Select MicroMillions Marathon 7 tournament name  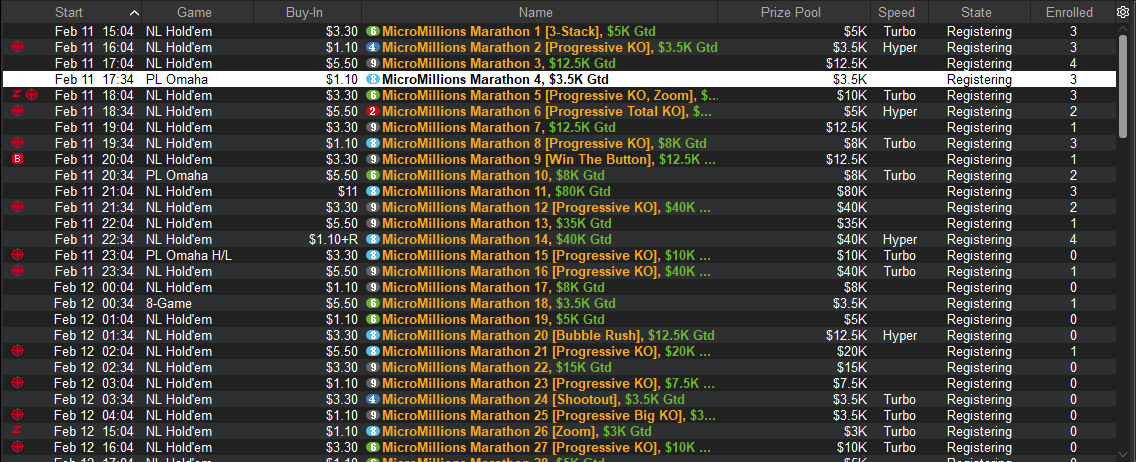click(499, 127)
